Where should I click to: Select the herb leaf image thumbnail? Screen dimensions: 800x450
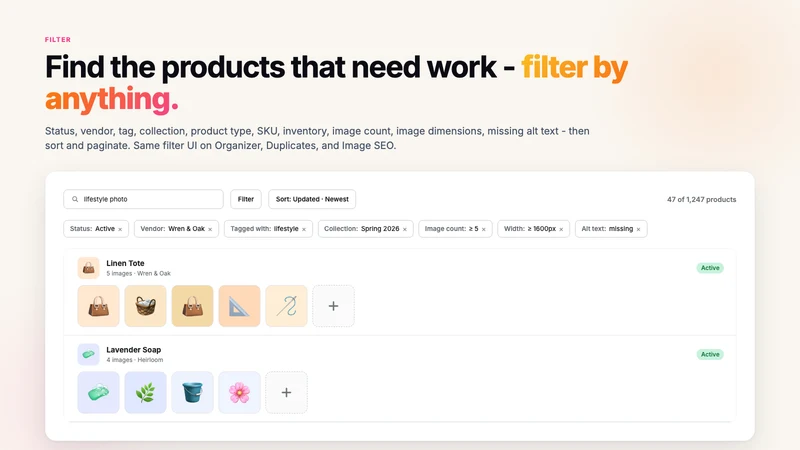[x=145, y=392]
